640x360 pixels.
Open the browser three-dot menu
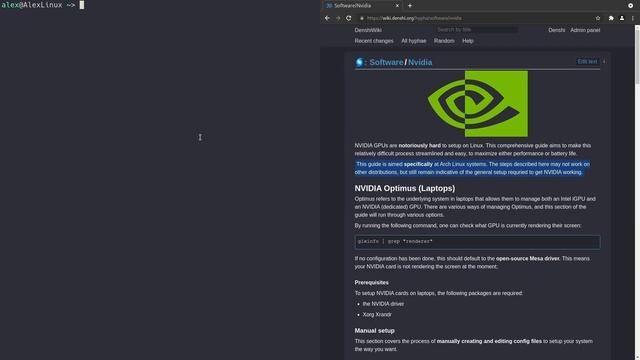click(633, 18)
